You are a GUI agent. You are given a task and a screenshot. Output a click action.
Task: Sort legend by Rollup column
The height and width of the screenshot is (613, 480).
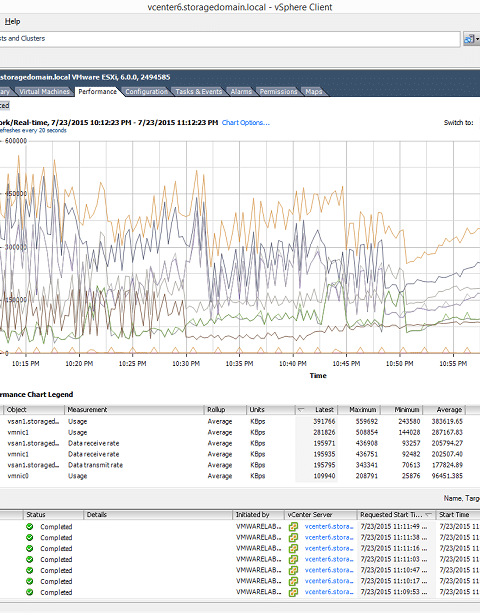(x=225, y=410)
